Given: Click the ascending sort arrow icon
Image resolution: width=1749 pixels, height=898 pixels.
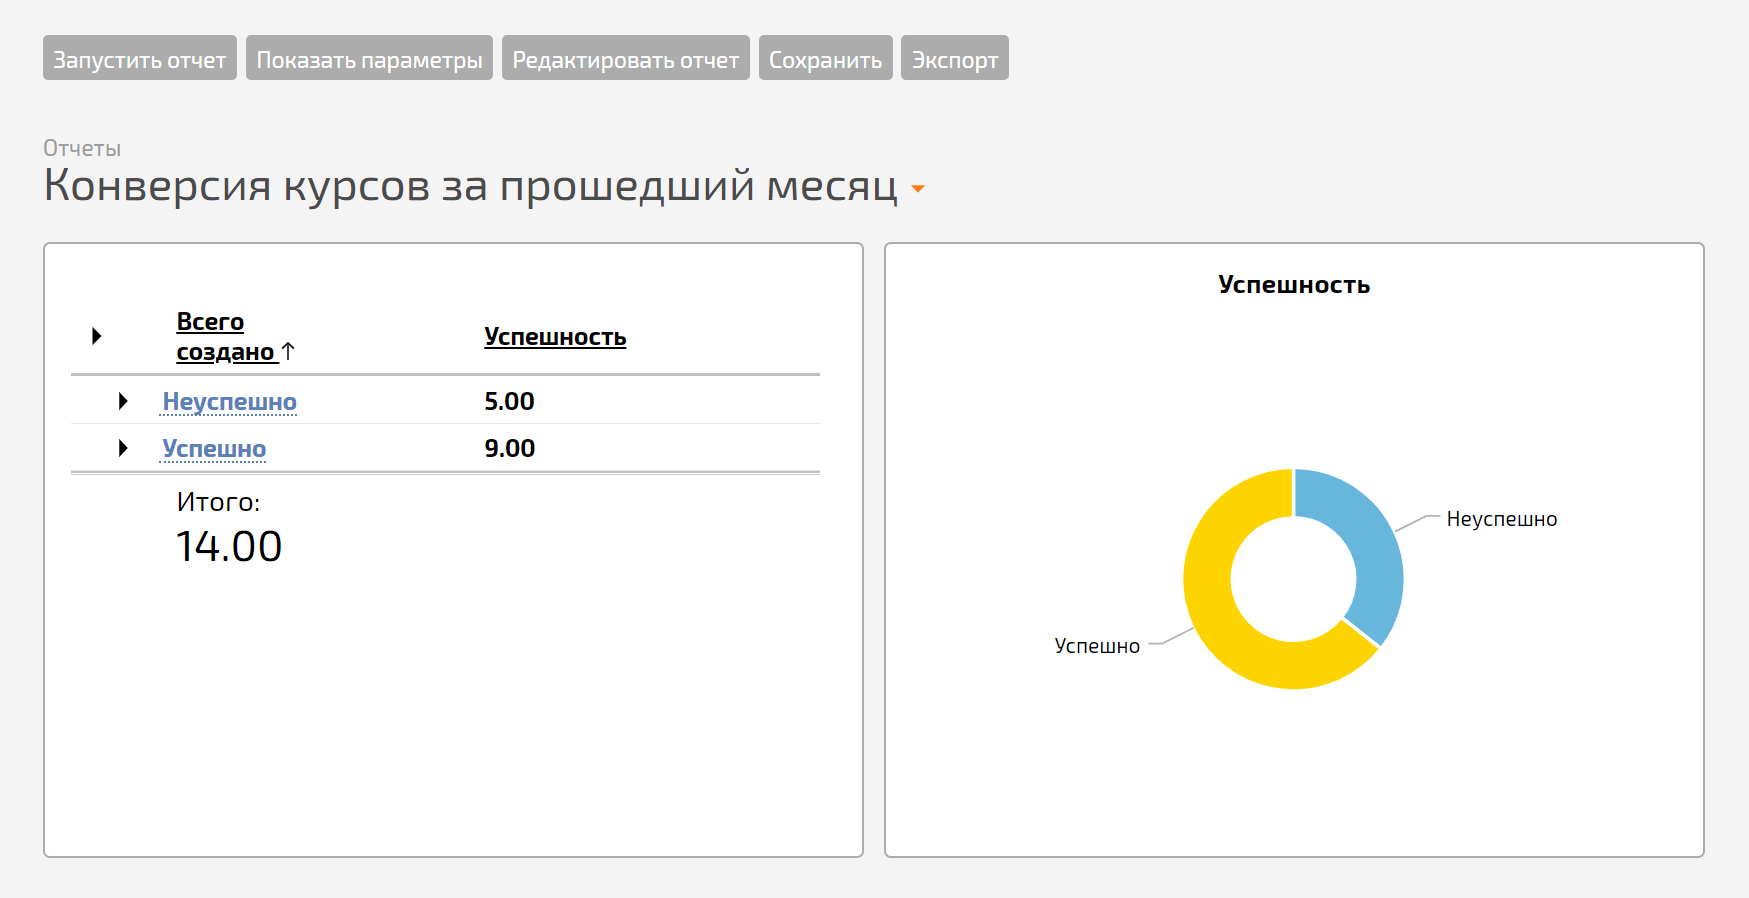Looking at the screenshot, I should point(288,351).
